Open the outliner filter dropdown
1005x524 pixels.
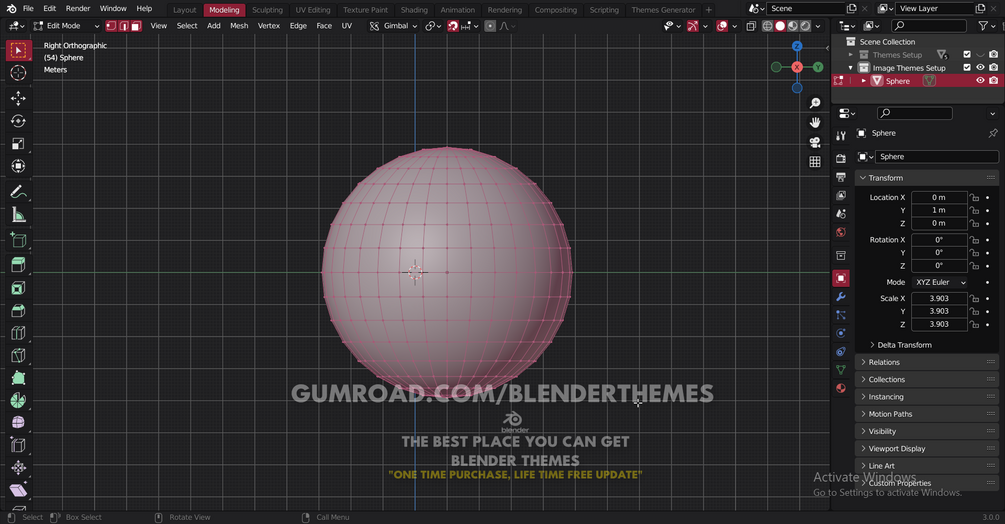pos(986,26)
